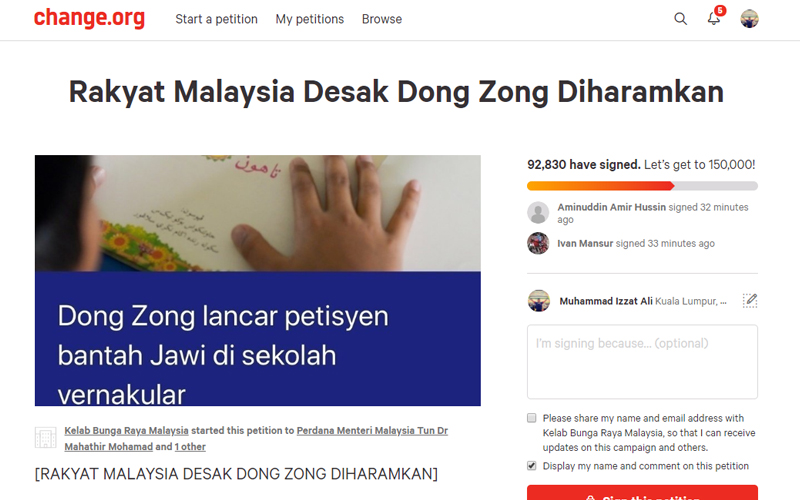Enable sharing name and email checkbox
The height and width of the screenshot is (500, 800).
coord(532,418)
